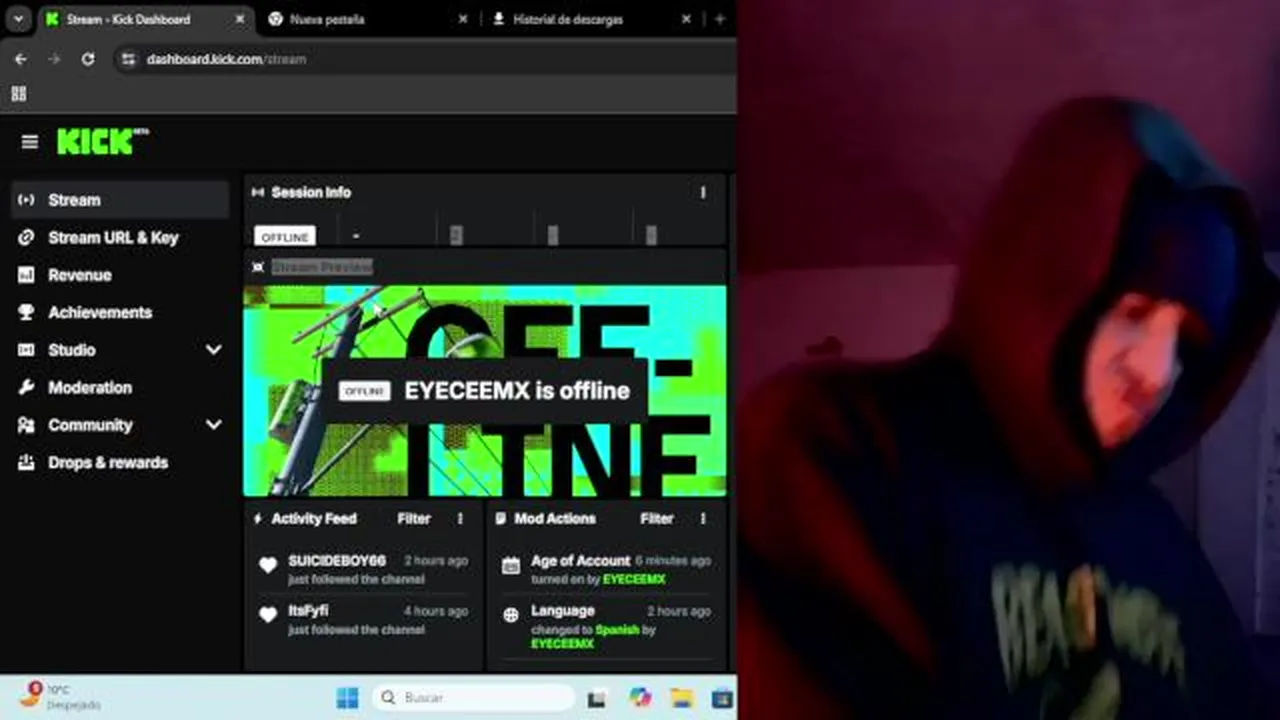Open a new browser tab
The width and height of the screenshot is (1280, 720).
[719, 19]
